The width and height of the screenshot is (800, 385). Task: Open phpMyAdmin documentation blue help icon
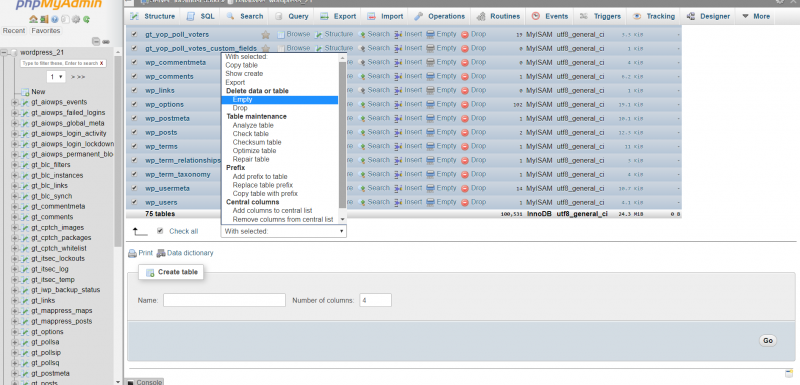point(55,19)
